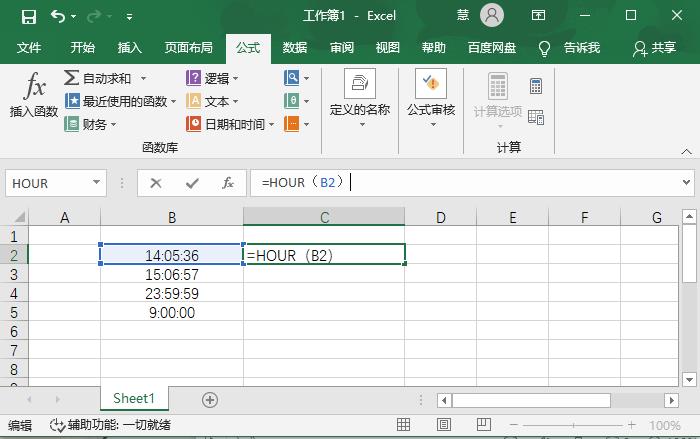Open the 文件 menu
The image size is (700, 439).
click(x=29, y=47)
